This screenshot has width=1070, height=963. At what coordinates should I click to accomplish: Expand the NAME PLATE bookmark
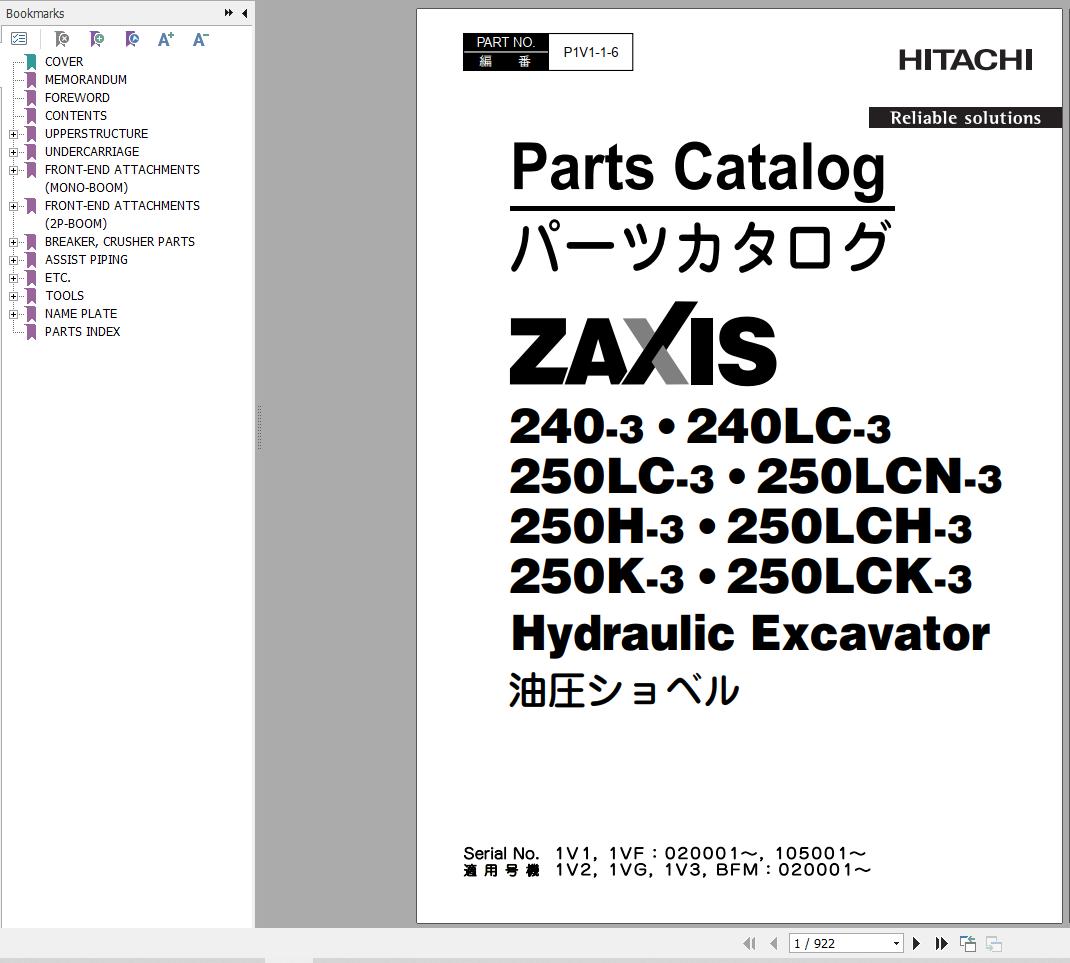[13, 314]
